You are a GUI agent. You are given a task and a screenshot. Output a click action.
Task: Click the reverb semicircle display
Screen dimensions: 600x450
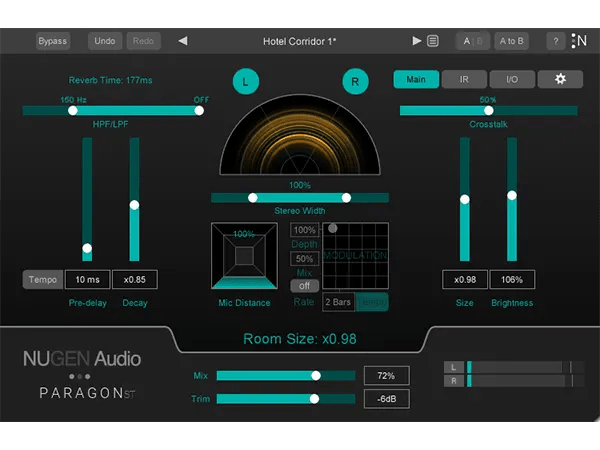point(300,135)
